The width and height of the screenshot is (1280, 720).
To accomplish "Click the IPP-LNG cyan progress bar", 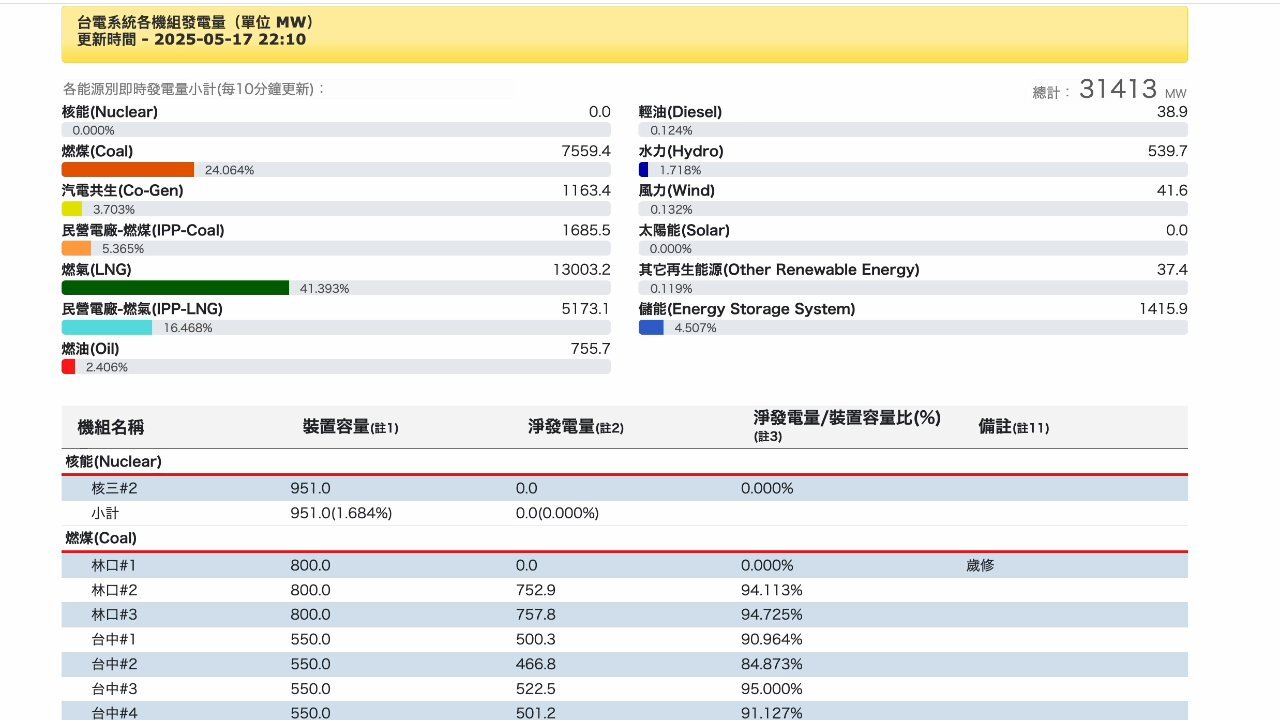I will click(x=107, y=327).
